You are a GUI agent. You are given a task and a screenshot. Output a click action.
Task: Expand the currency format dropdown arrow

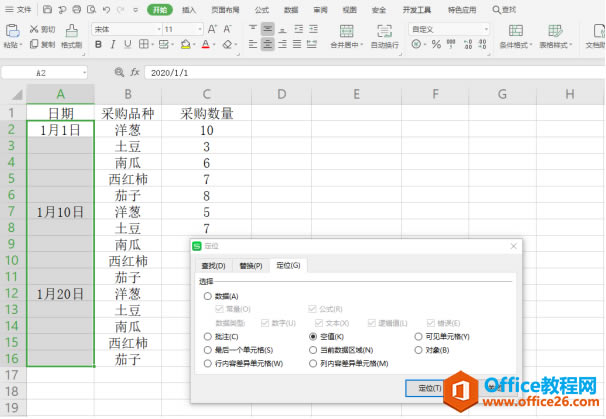(424, 44)
